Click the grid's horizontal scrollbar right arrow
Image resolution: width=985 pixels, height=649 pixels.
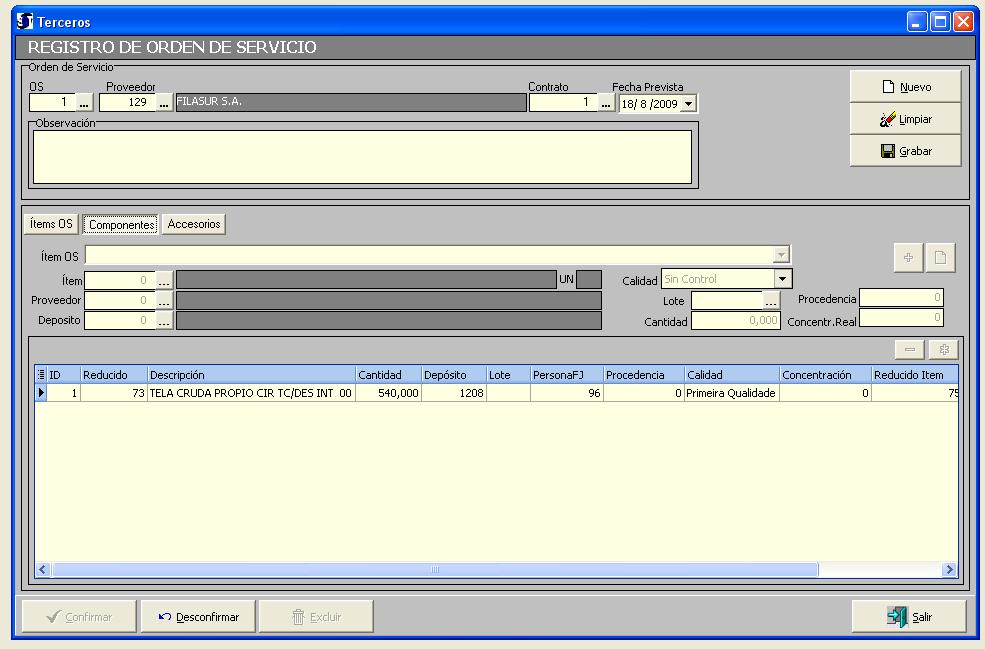pyautogui.click(x=949, y=569)
